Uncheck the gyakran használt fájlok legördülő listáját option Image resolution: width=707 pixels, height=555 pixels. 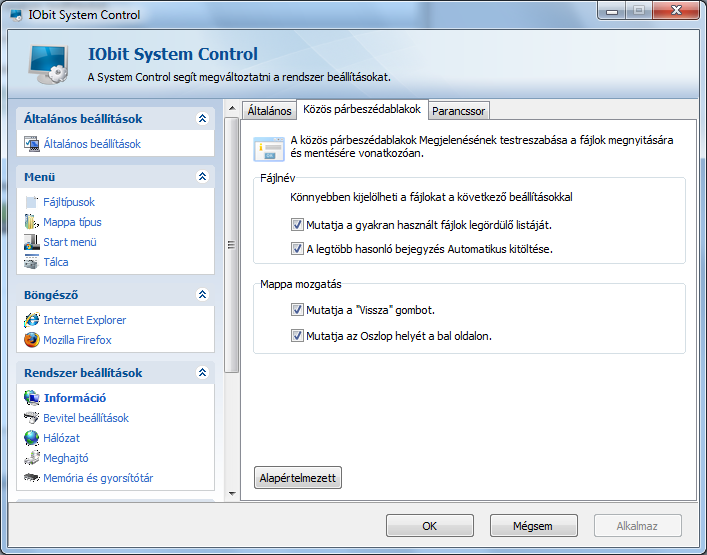click(x=297, y=225)
